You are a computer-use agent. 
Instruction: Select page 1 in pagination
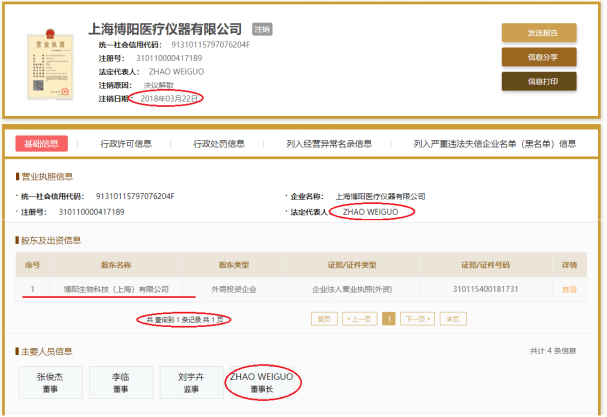389,319
